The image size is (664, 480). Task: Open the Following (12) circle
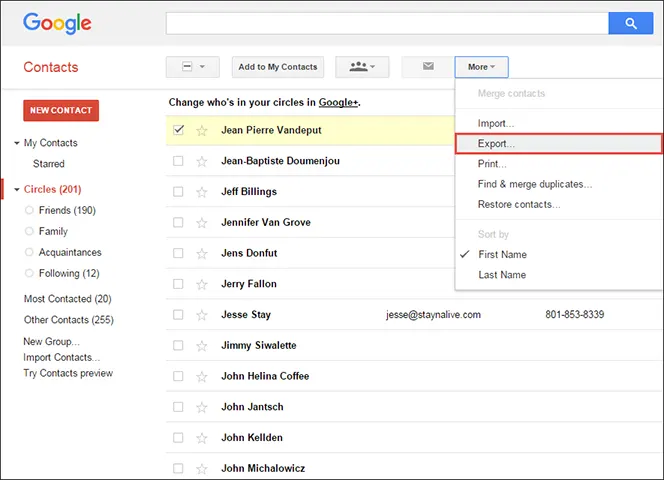pyautogui.click(x=69, y=273)
